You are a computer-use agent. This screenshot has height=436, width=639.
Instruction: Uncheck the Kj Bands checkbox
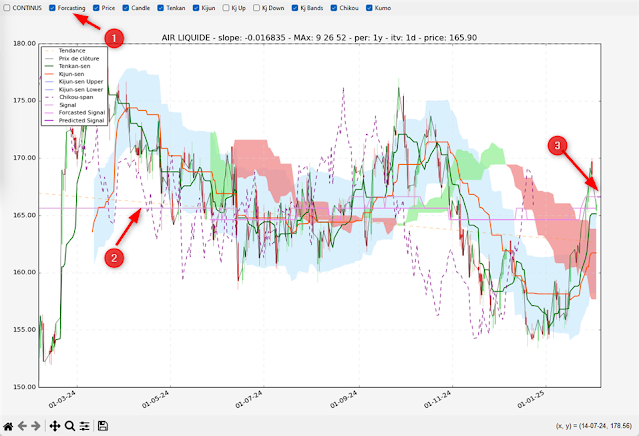(x=293, y=8)
